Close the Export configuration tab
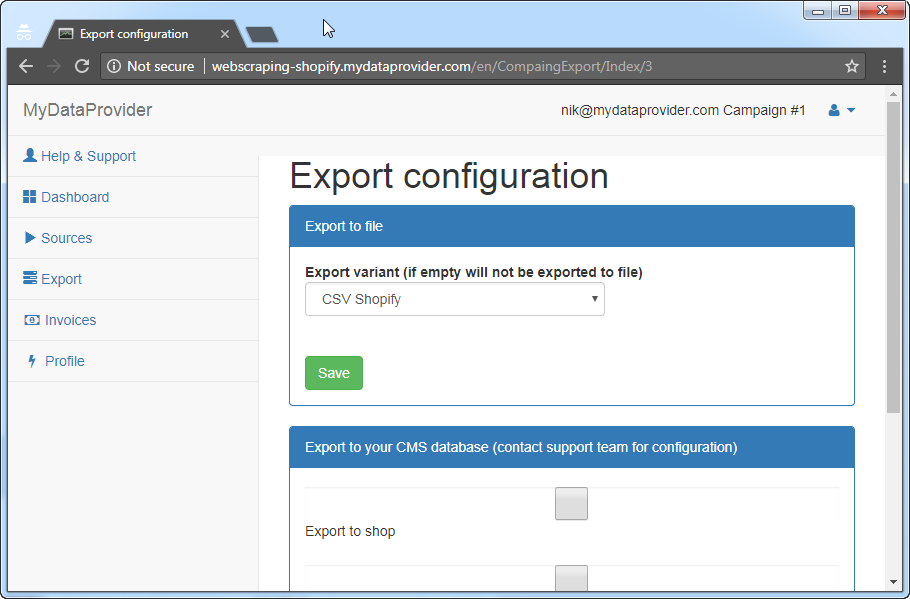The image size is (910, 599). pyautogui.click(x=225, y=34)
